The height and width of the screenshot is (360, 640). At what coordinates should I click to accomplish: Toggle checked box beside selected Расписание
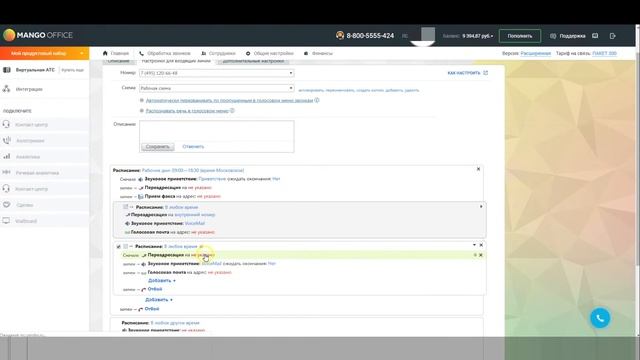pyautogui.click(x=118, y=247)
